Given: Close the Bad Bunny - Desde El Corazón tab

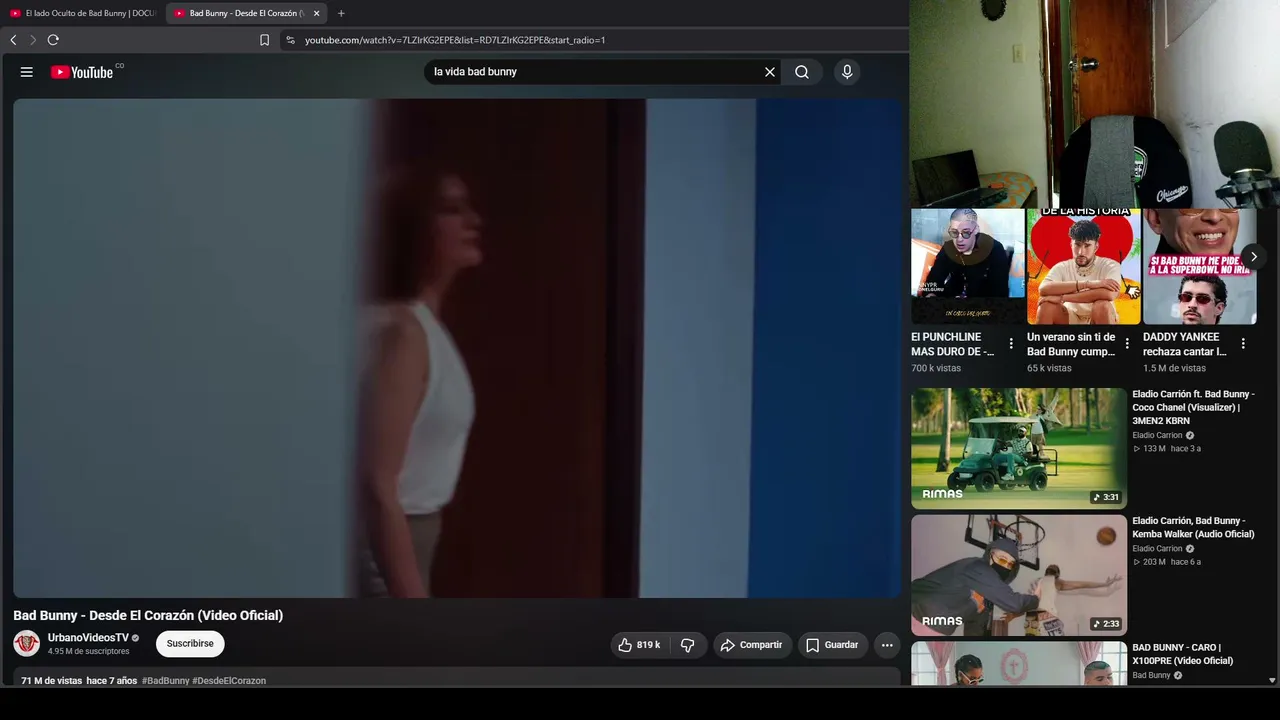Looking at the screenshot, I should [316, 13].
